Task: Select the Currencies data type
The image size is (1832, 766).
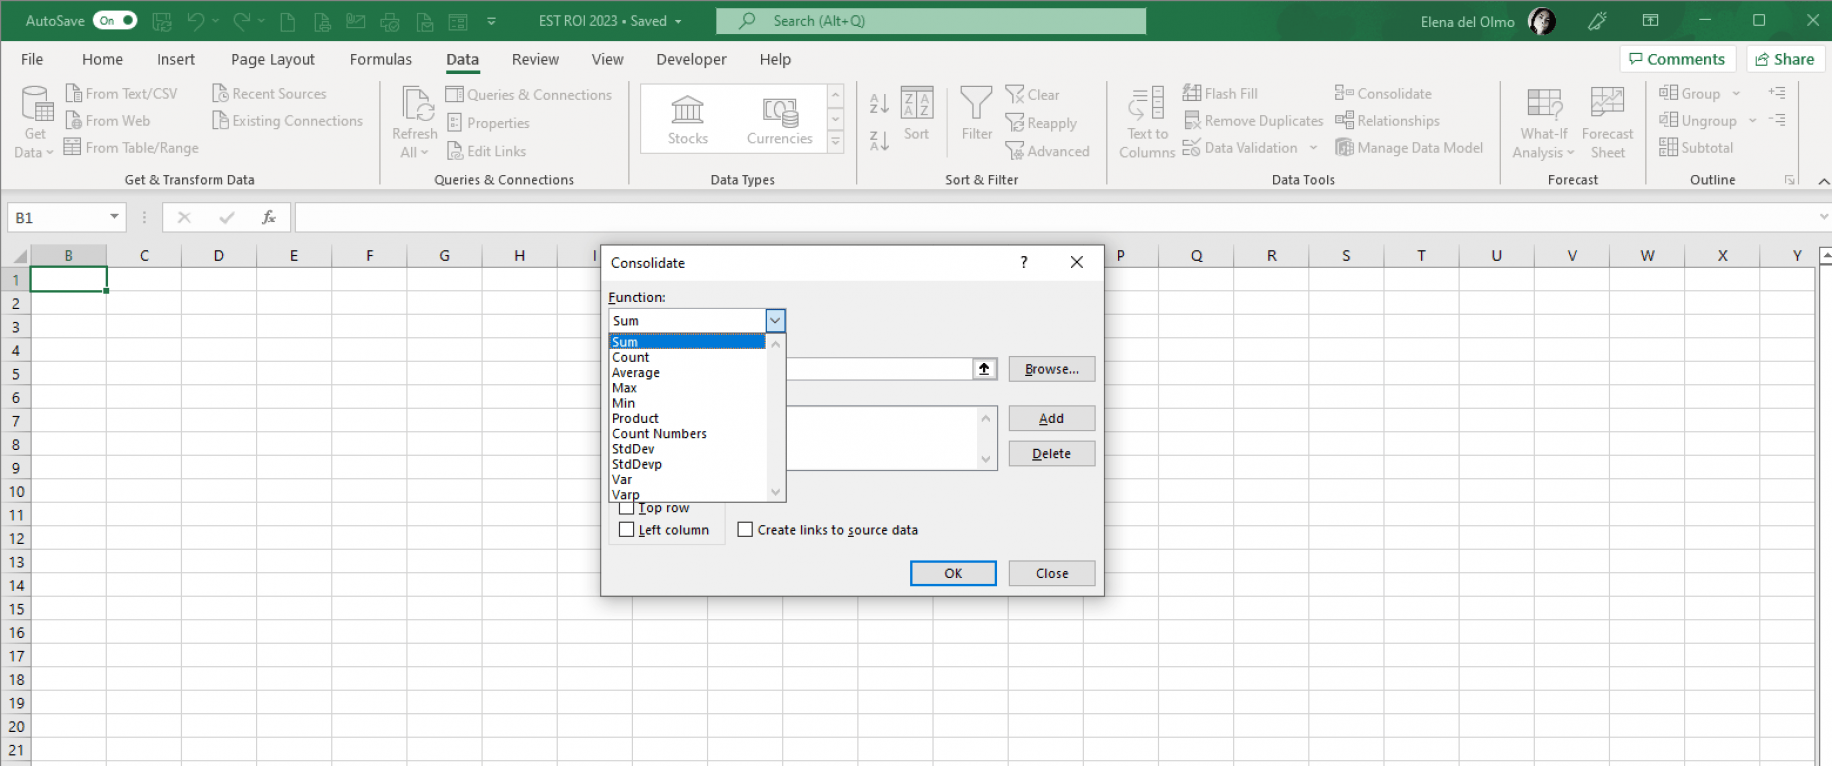Action: pyautogui.click(x=779, y=120)
